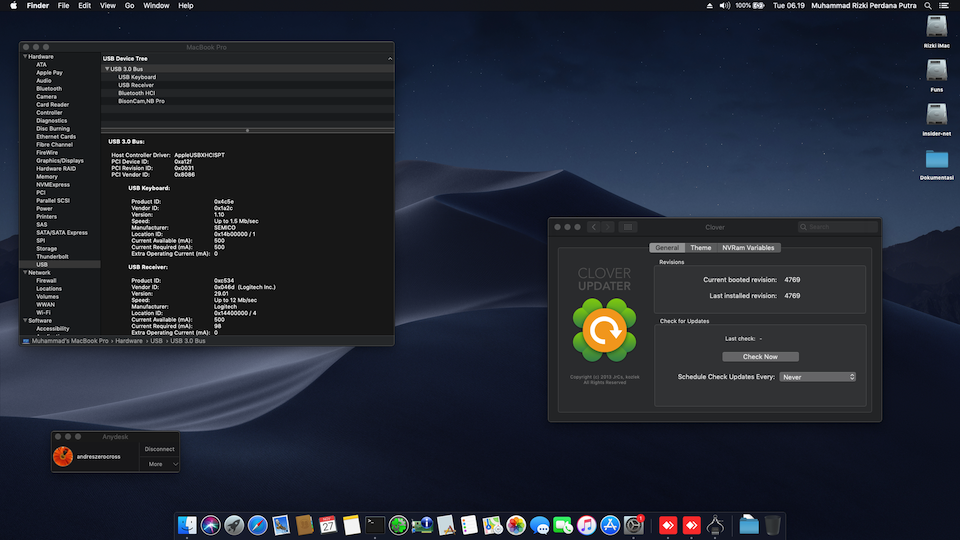Open the File menu
The width and height of the screenshot is (960, 540).
[x=63, y=6]
